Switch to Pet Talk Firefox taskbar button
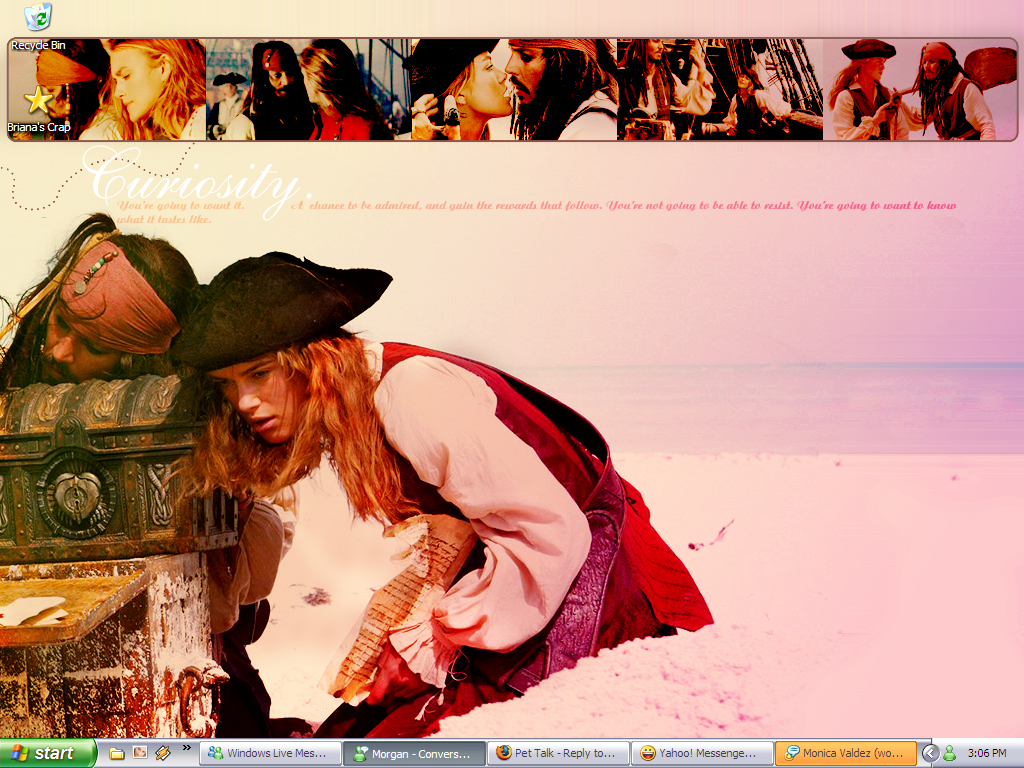This screenshot has height=768, width=1024. click(558, 753)
